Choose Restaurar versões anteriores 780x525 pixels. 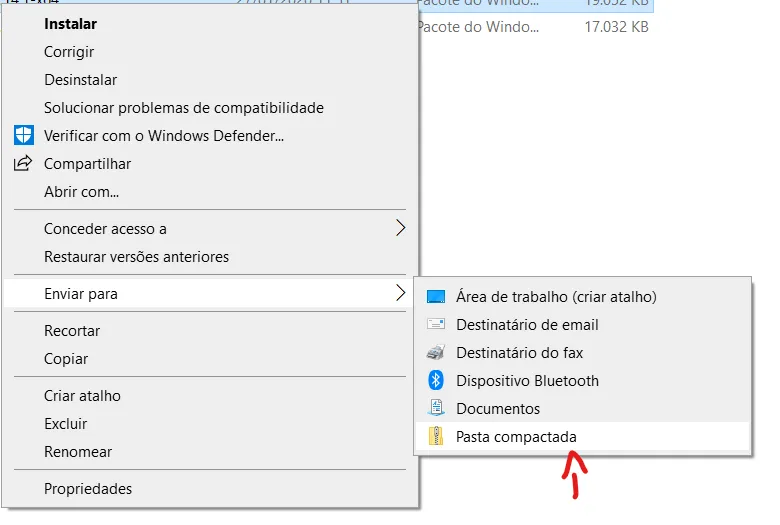point(136,257)
